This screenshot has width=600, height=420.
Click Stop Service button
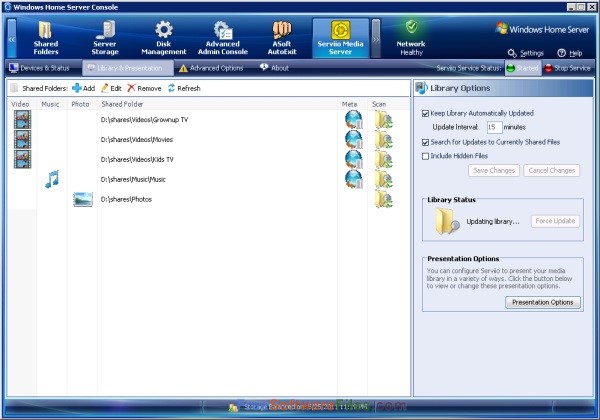[x=567, y=68]
